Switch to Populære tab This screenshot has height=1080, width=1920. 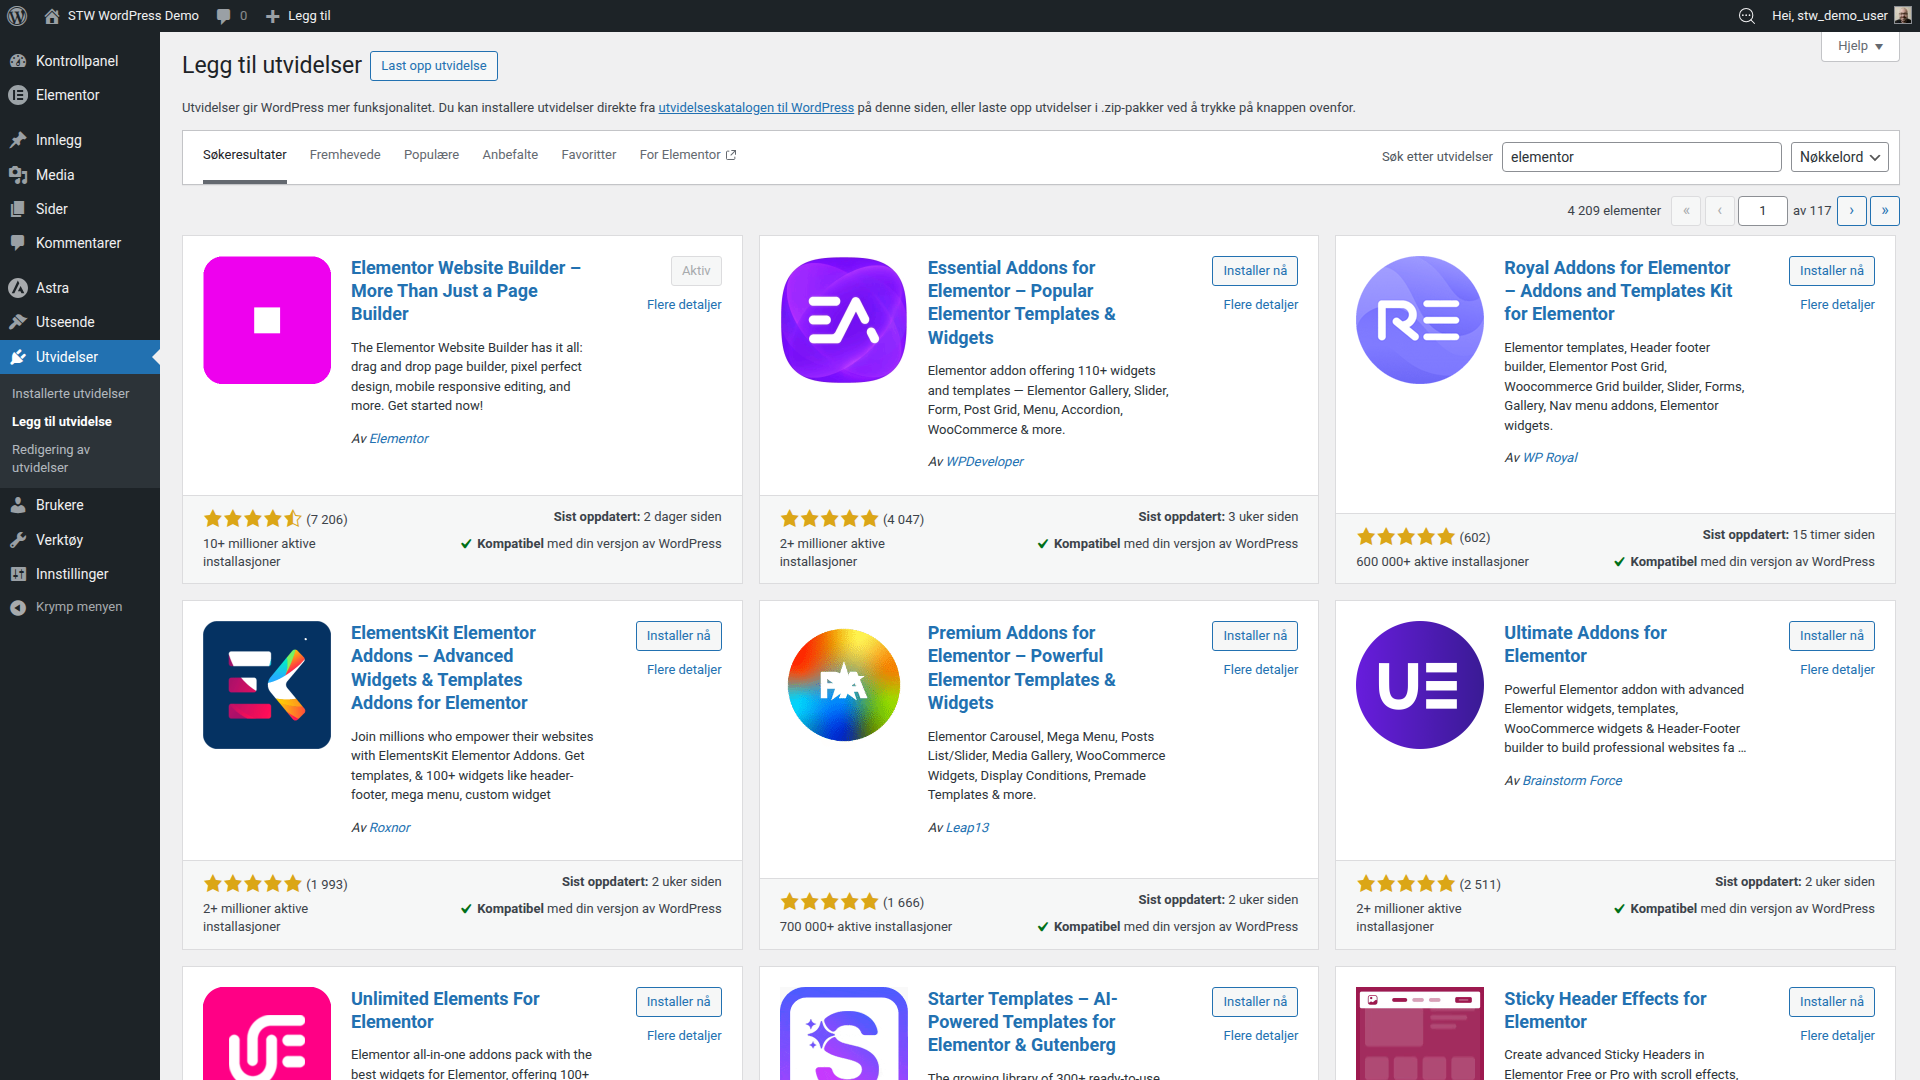431,155
